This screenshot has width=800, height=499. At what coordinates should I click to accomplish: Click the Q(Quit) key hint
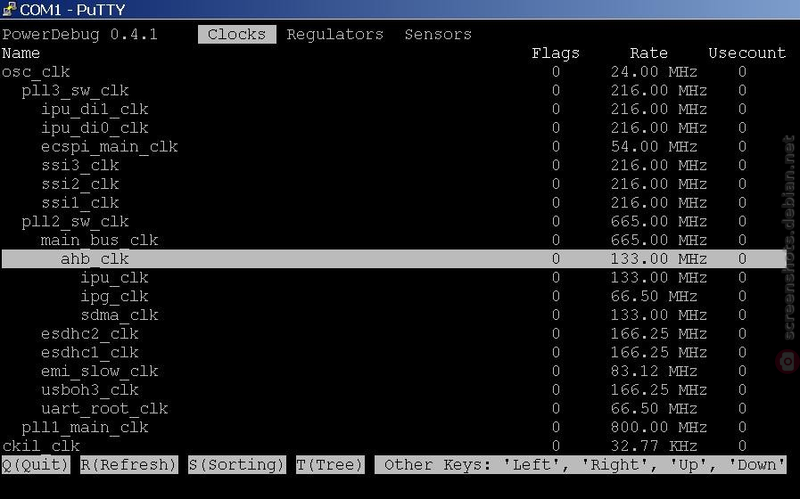coord(35,465)
